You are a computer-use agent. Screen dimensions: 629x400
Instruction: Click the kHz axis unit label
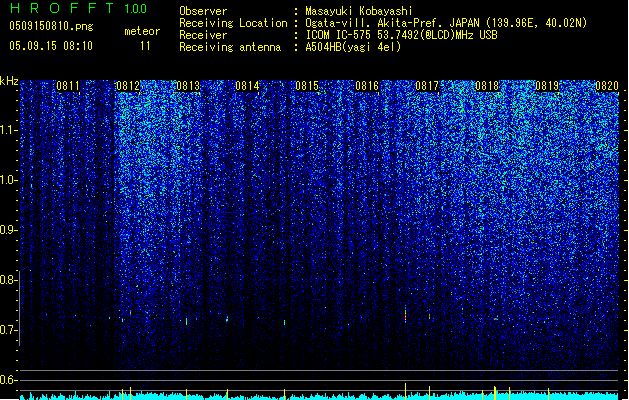pos(9,81)
